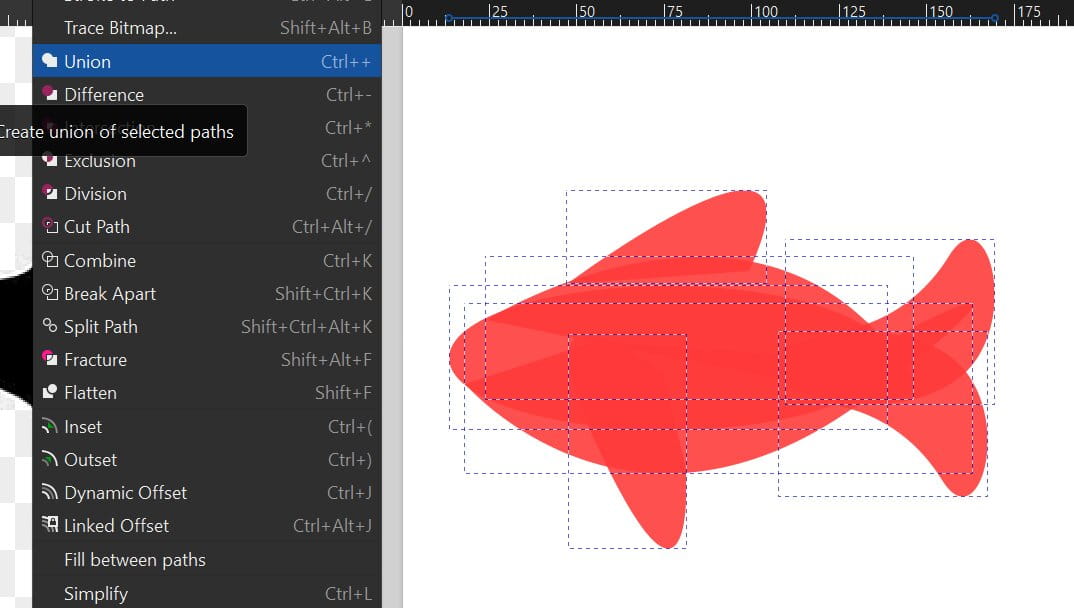This screenshot has width=1074, height=608.
Task: Click the Inset icon
Action: [x=49, y=426]
